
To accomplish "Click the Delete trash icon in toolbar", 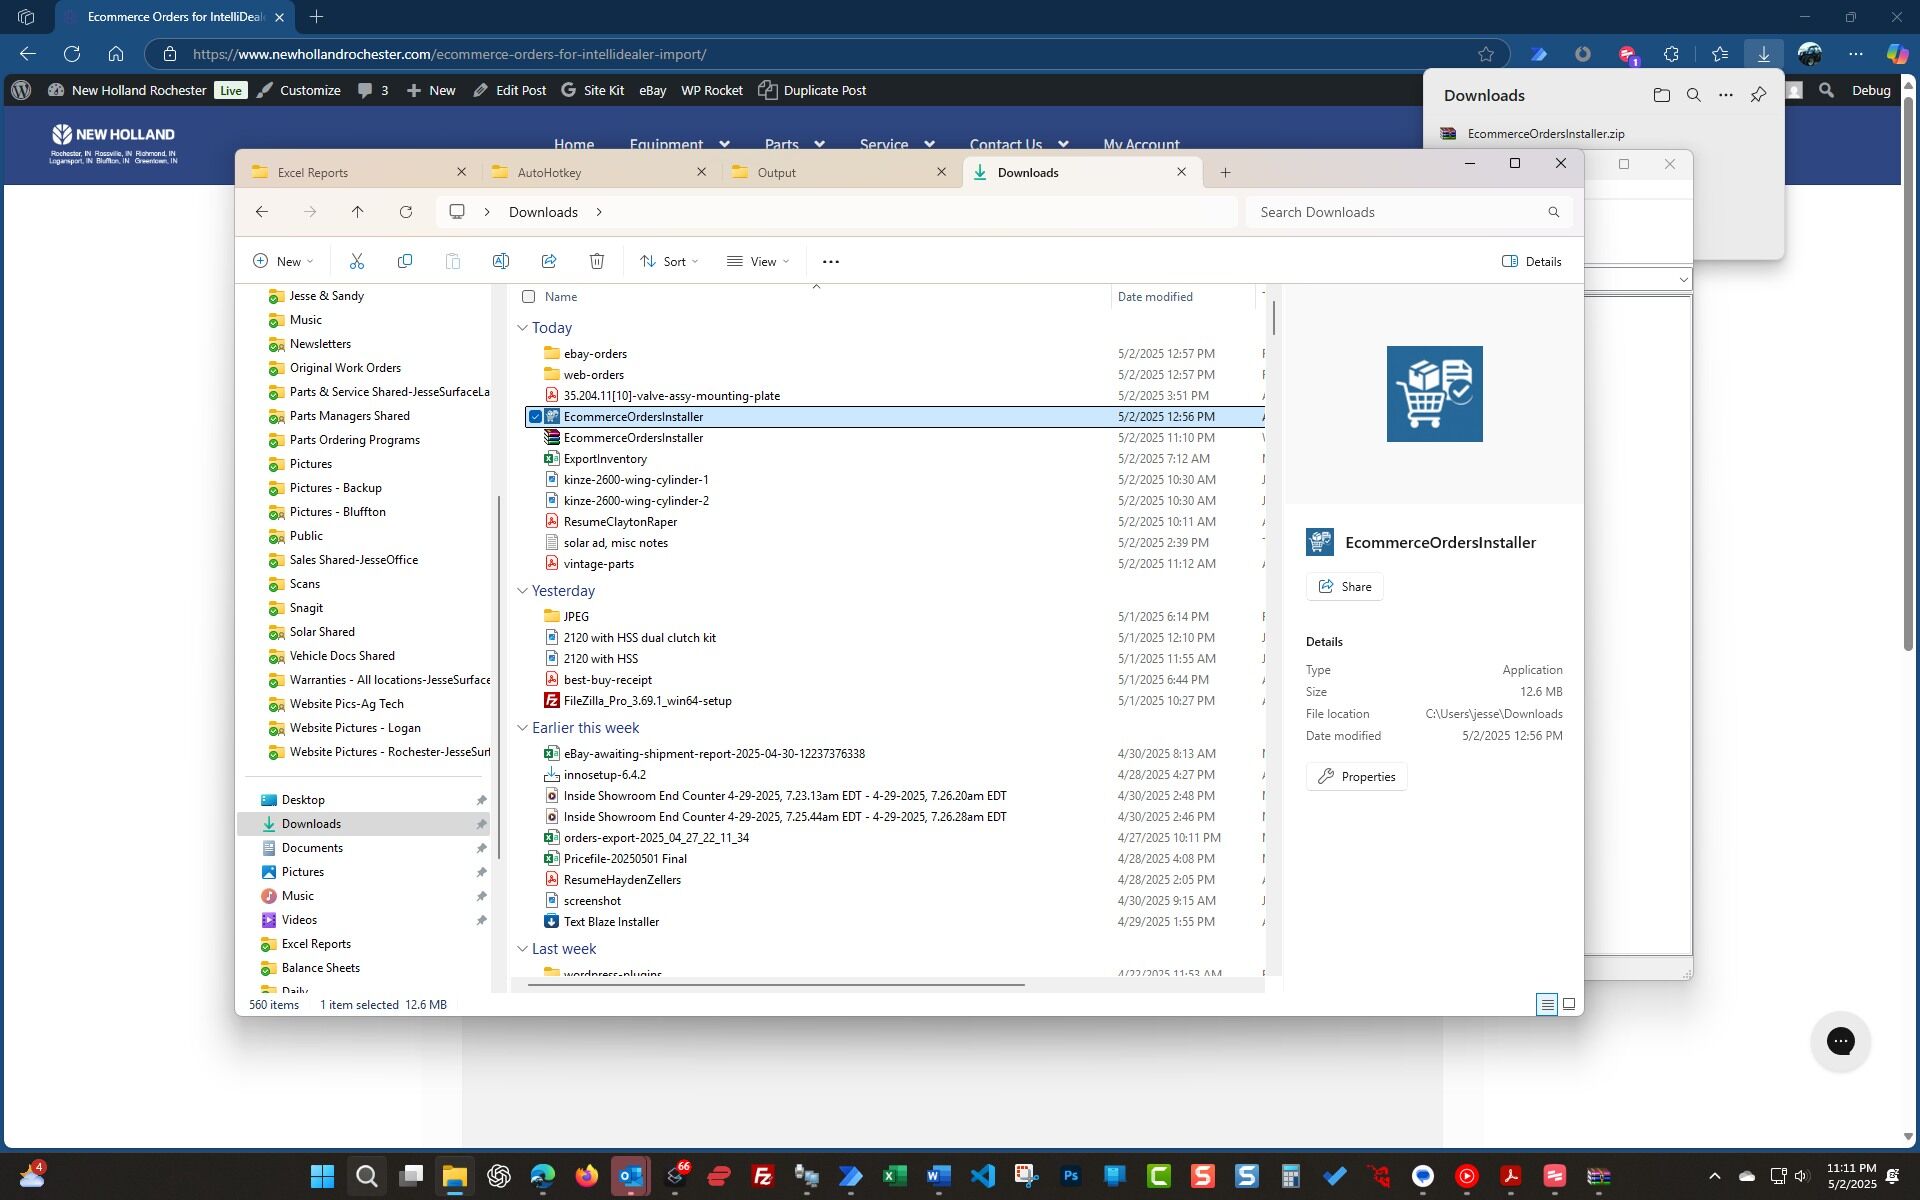I will click(597, 262).
